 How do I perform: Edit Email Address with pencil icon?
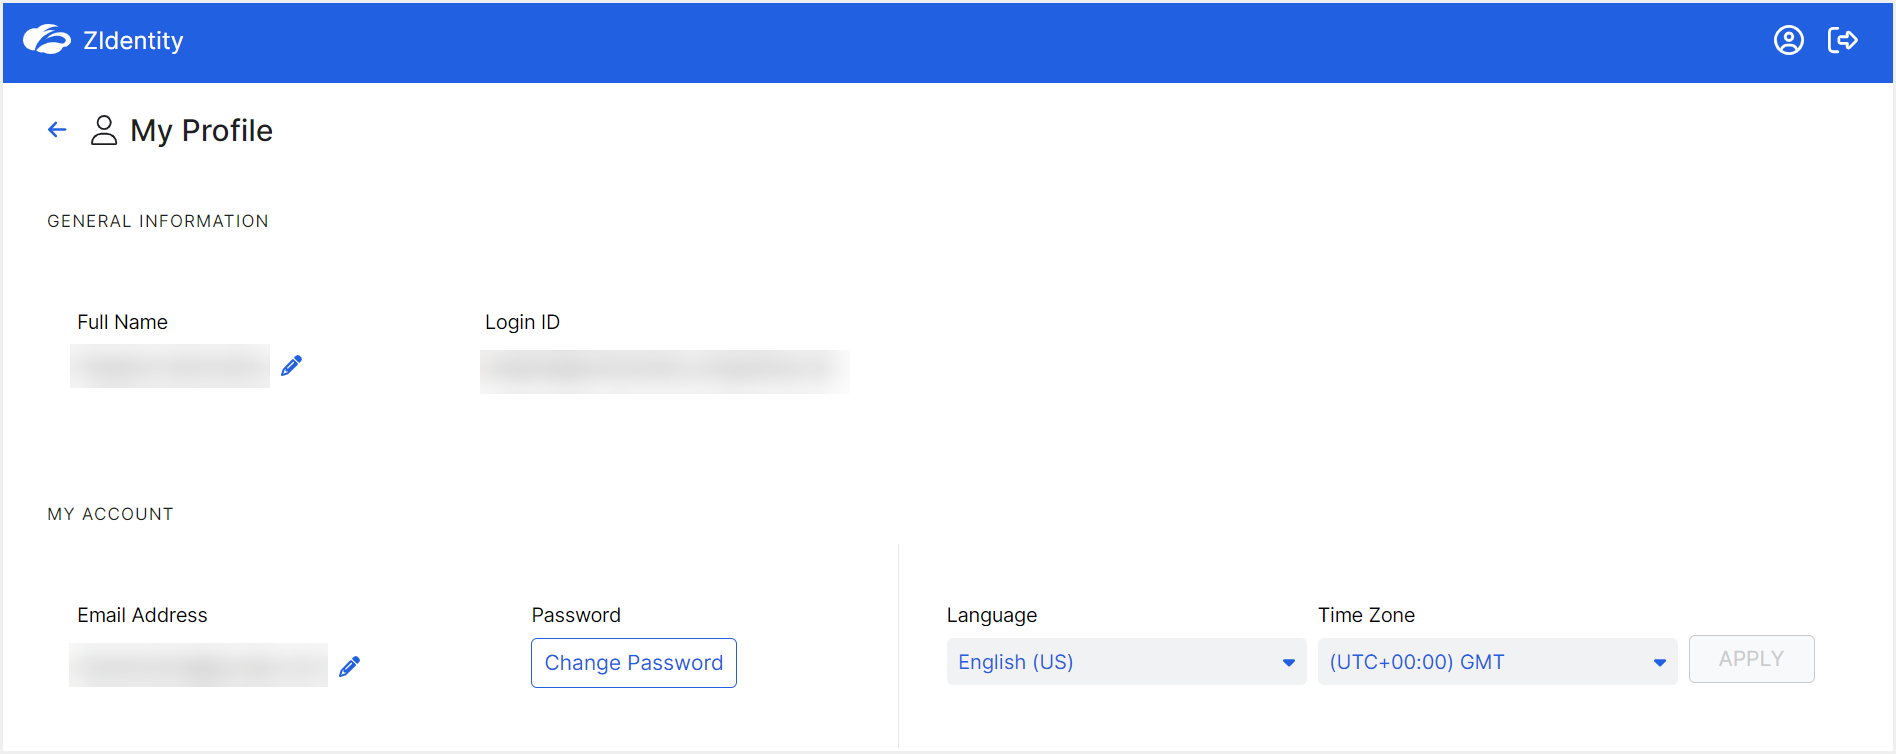coord(349,666)
